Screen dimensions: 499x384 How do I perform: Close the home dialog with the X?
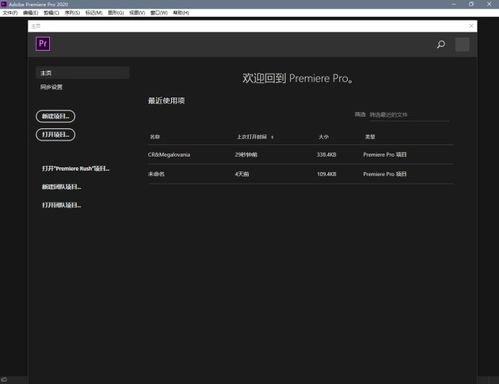[471, 26]
